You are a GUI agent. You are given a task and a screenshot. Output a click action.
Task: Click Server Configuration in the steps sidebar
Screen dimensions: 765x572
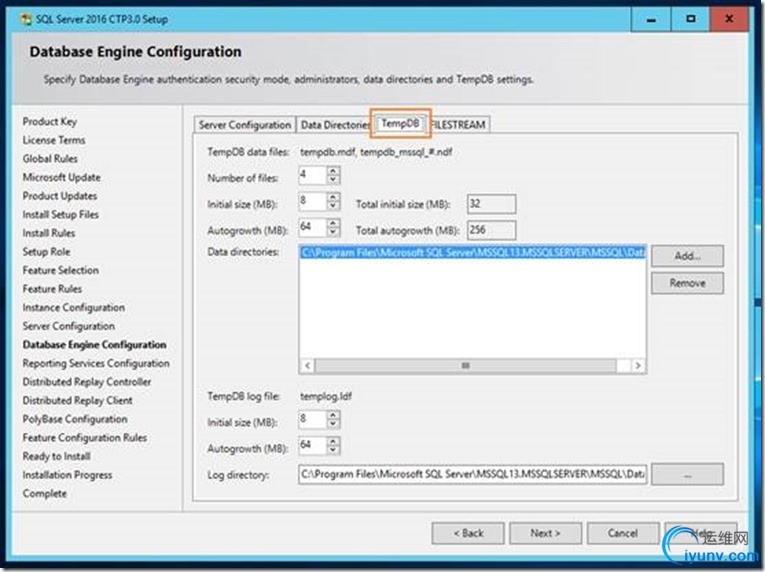click(x=69, y=326)
